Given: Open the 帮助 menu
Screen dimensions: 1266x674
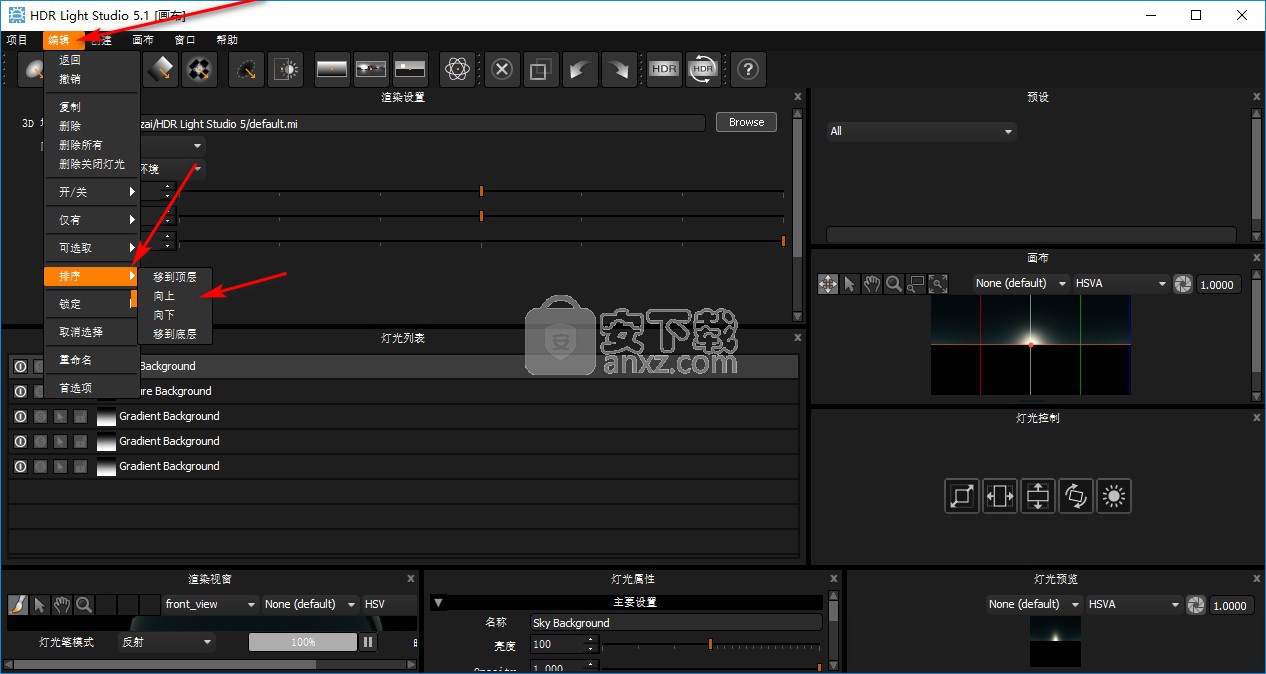Looking at the screenshot, I should pos(227,40).
